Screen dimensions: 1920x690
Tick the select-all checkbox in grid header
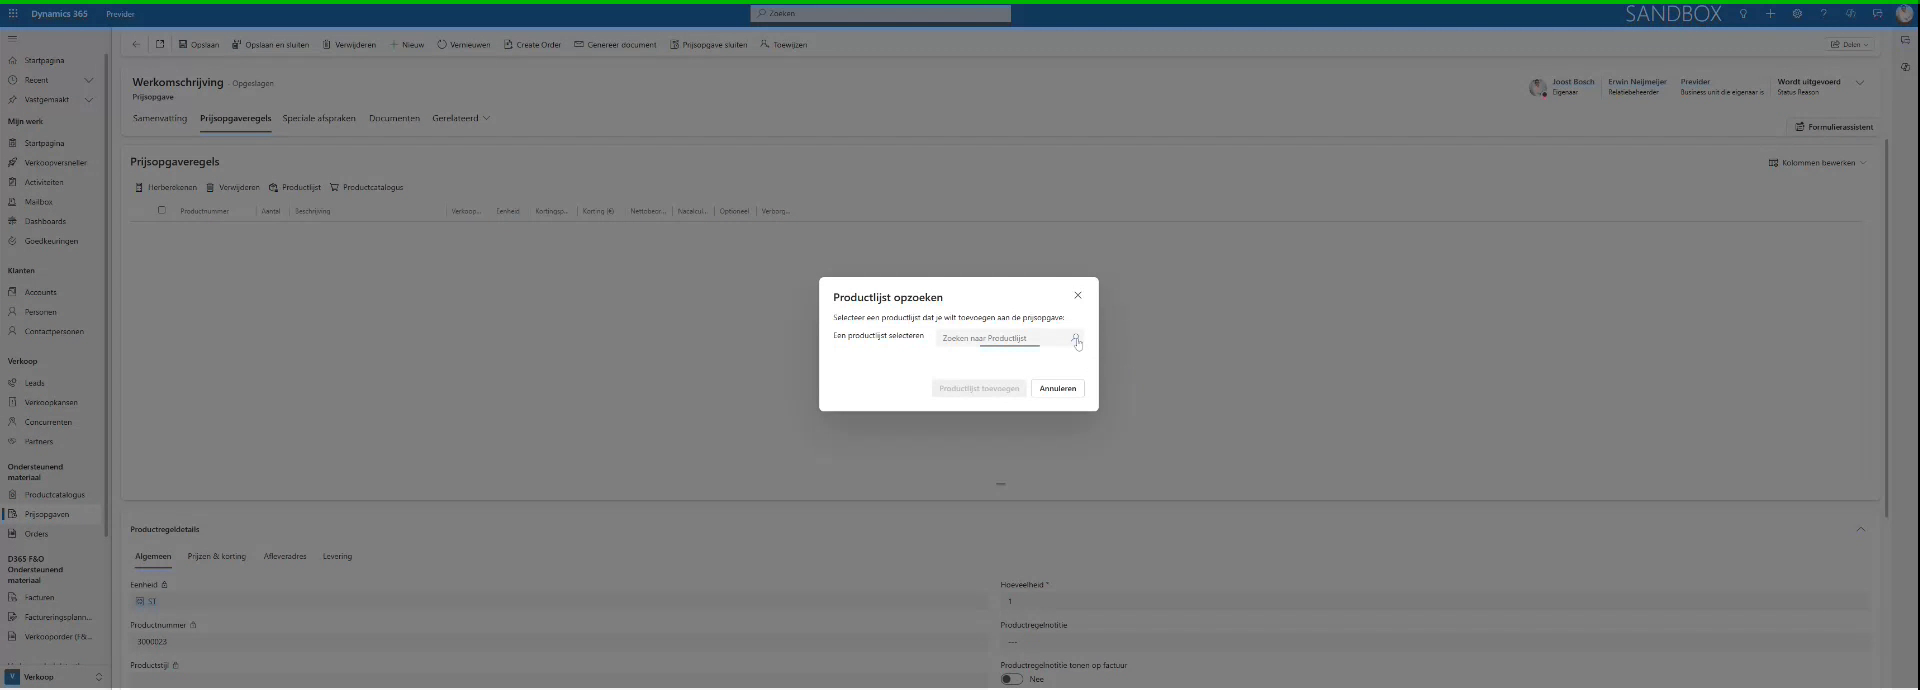(x=162, y=211)
